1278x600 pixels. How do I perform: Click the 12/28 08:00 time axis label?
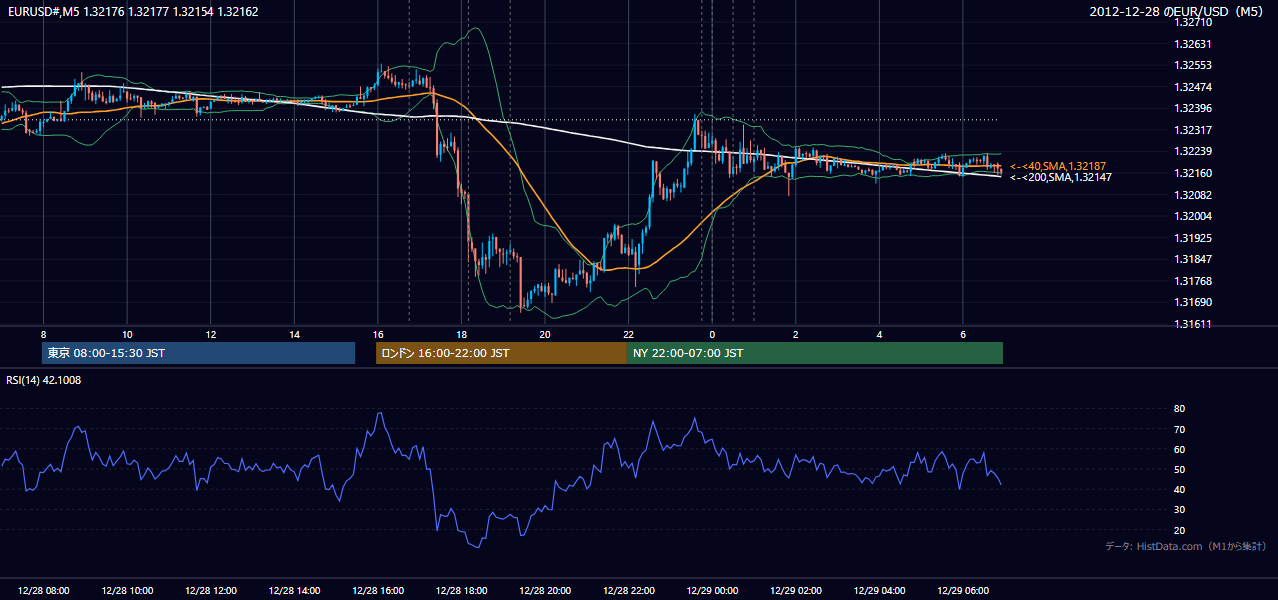pyautogui.click(x=44, y=591)
